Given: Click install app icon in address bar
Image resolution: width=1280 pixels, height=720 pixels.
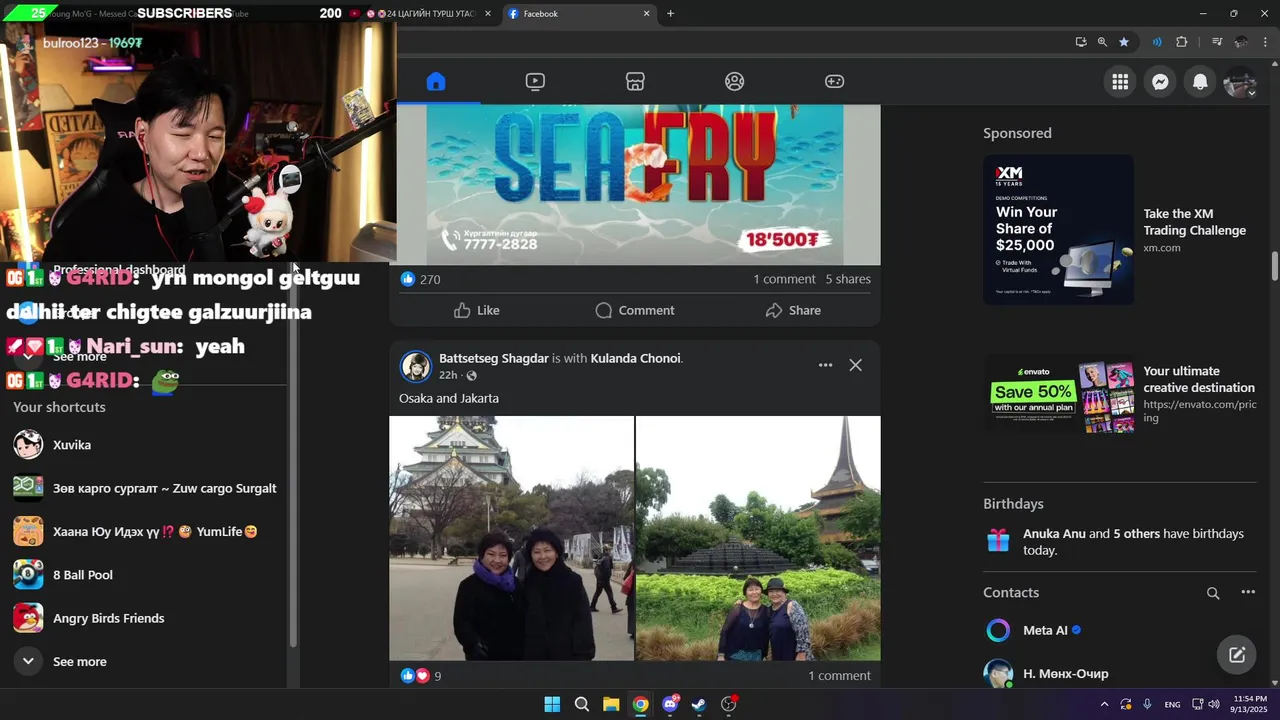Looking at the screenshot, I should [1080, 42].
